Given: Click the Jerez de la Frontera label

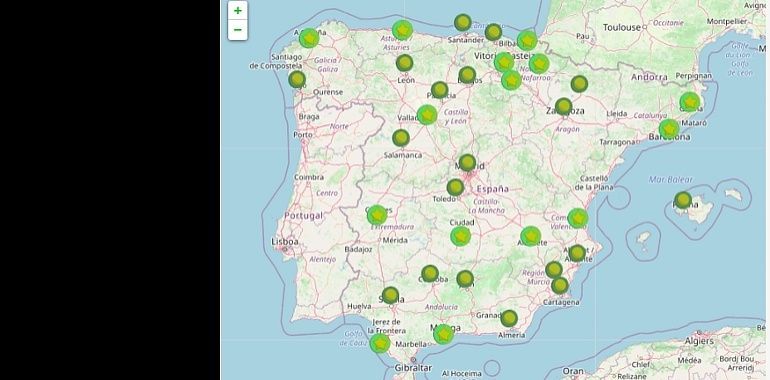Looking at the screenshot, I should [386, 326].
